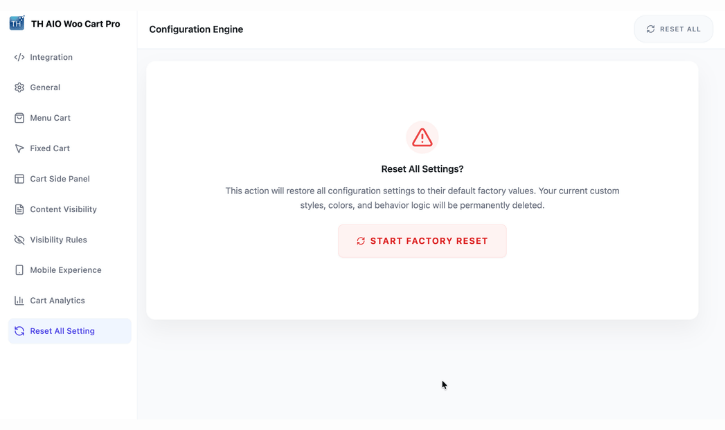This screenshot has height=430, width=725.
Task: Click the Start Factory Reset button
Action: 422,241
